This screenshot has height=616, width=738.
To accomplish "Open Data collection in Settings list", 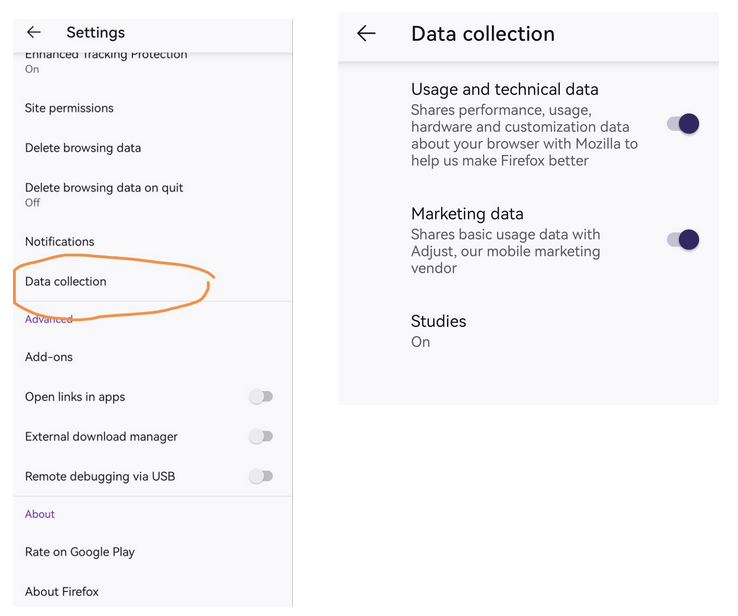I will [x=152, y=281].
